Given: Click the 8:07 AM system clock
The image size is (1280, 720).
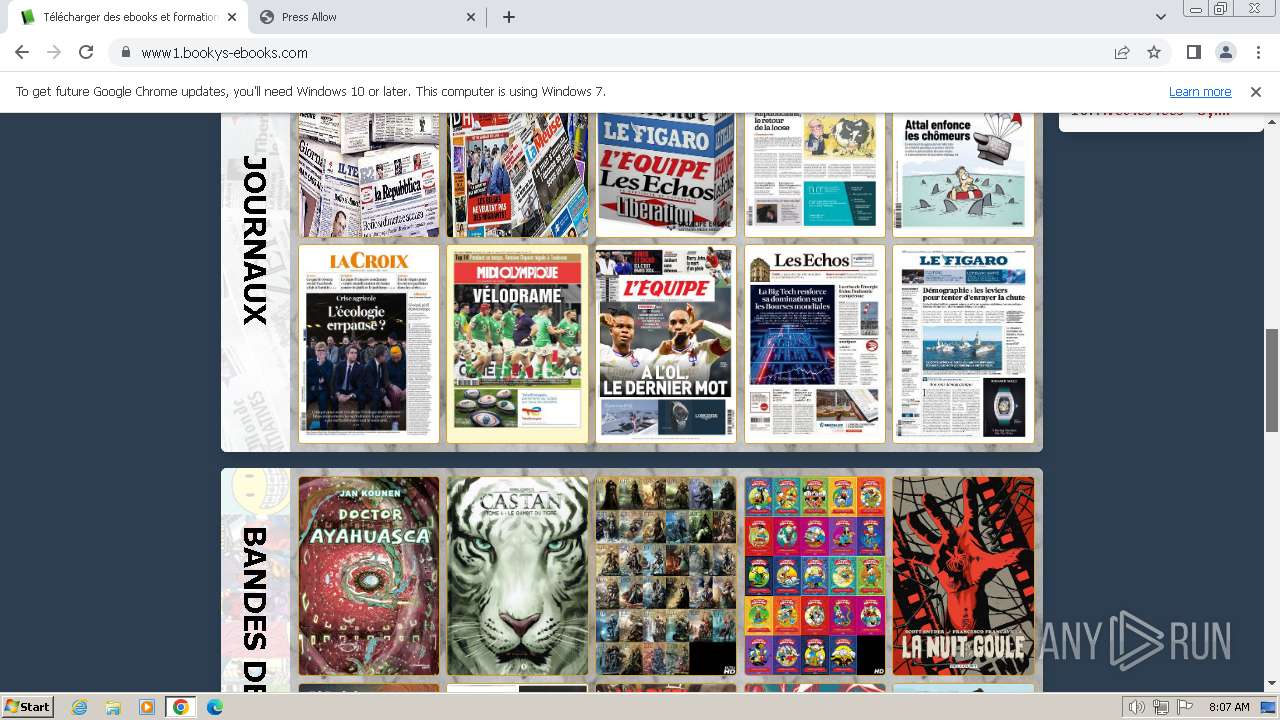Looking at the screenshot, I should coord(1229,707).
